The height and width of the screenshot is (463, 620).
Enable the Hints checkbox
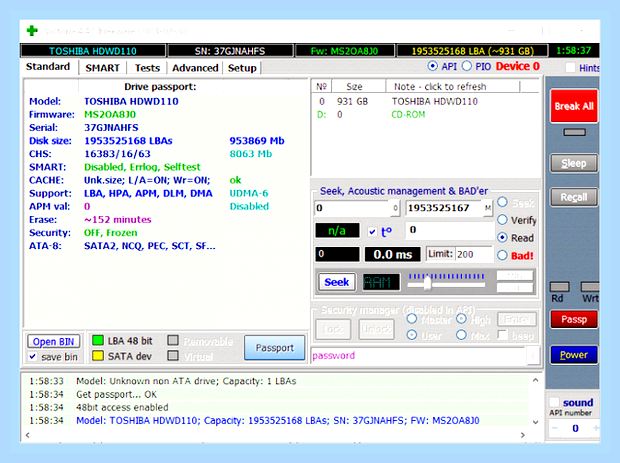[570, 68]
